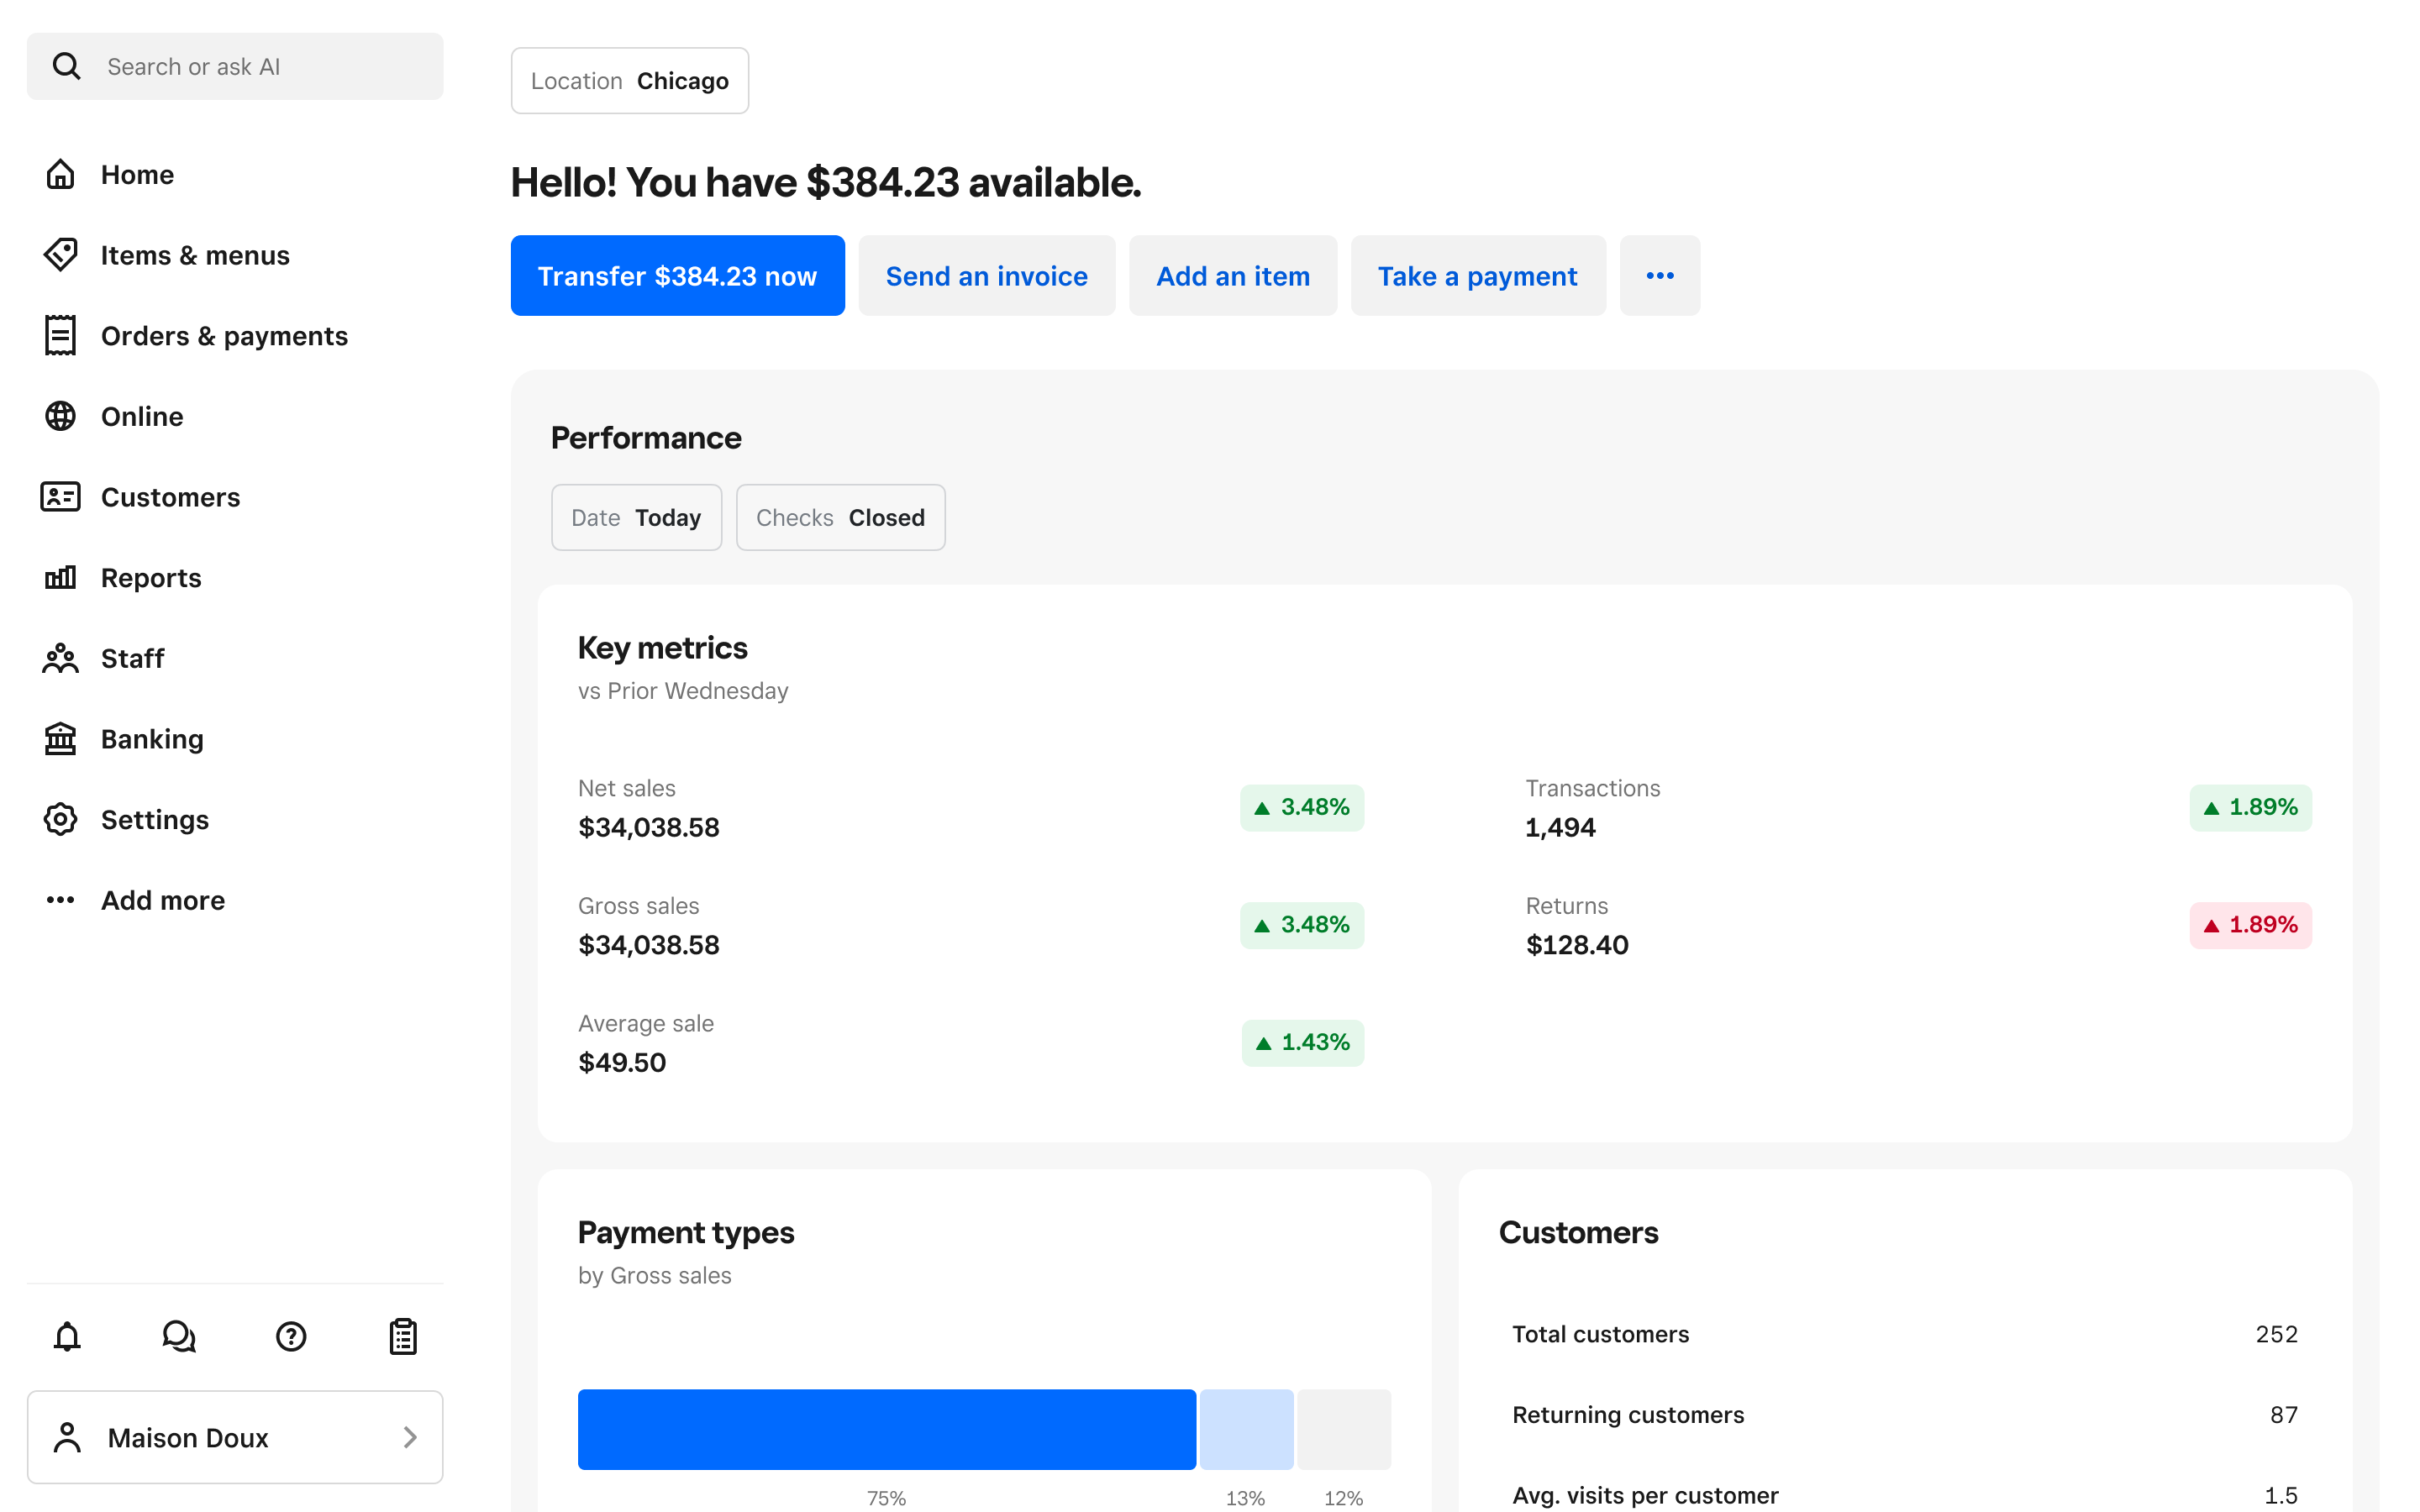This screenshot has width=2420, height=1512.
Task: Click Add more in the sidebar
Action: point(60,899)
